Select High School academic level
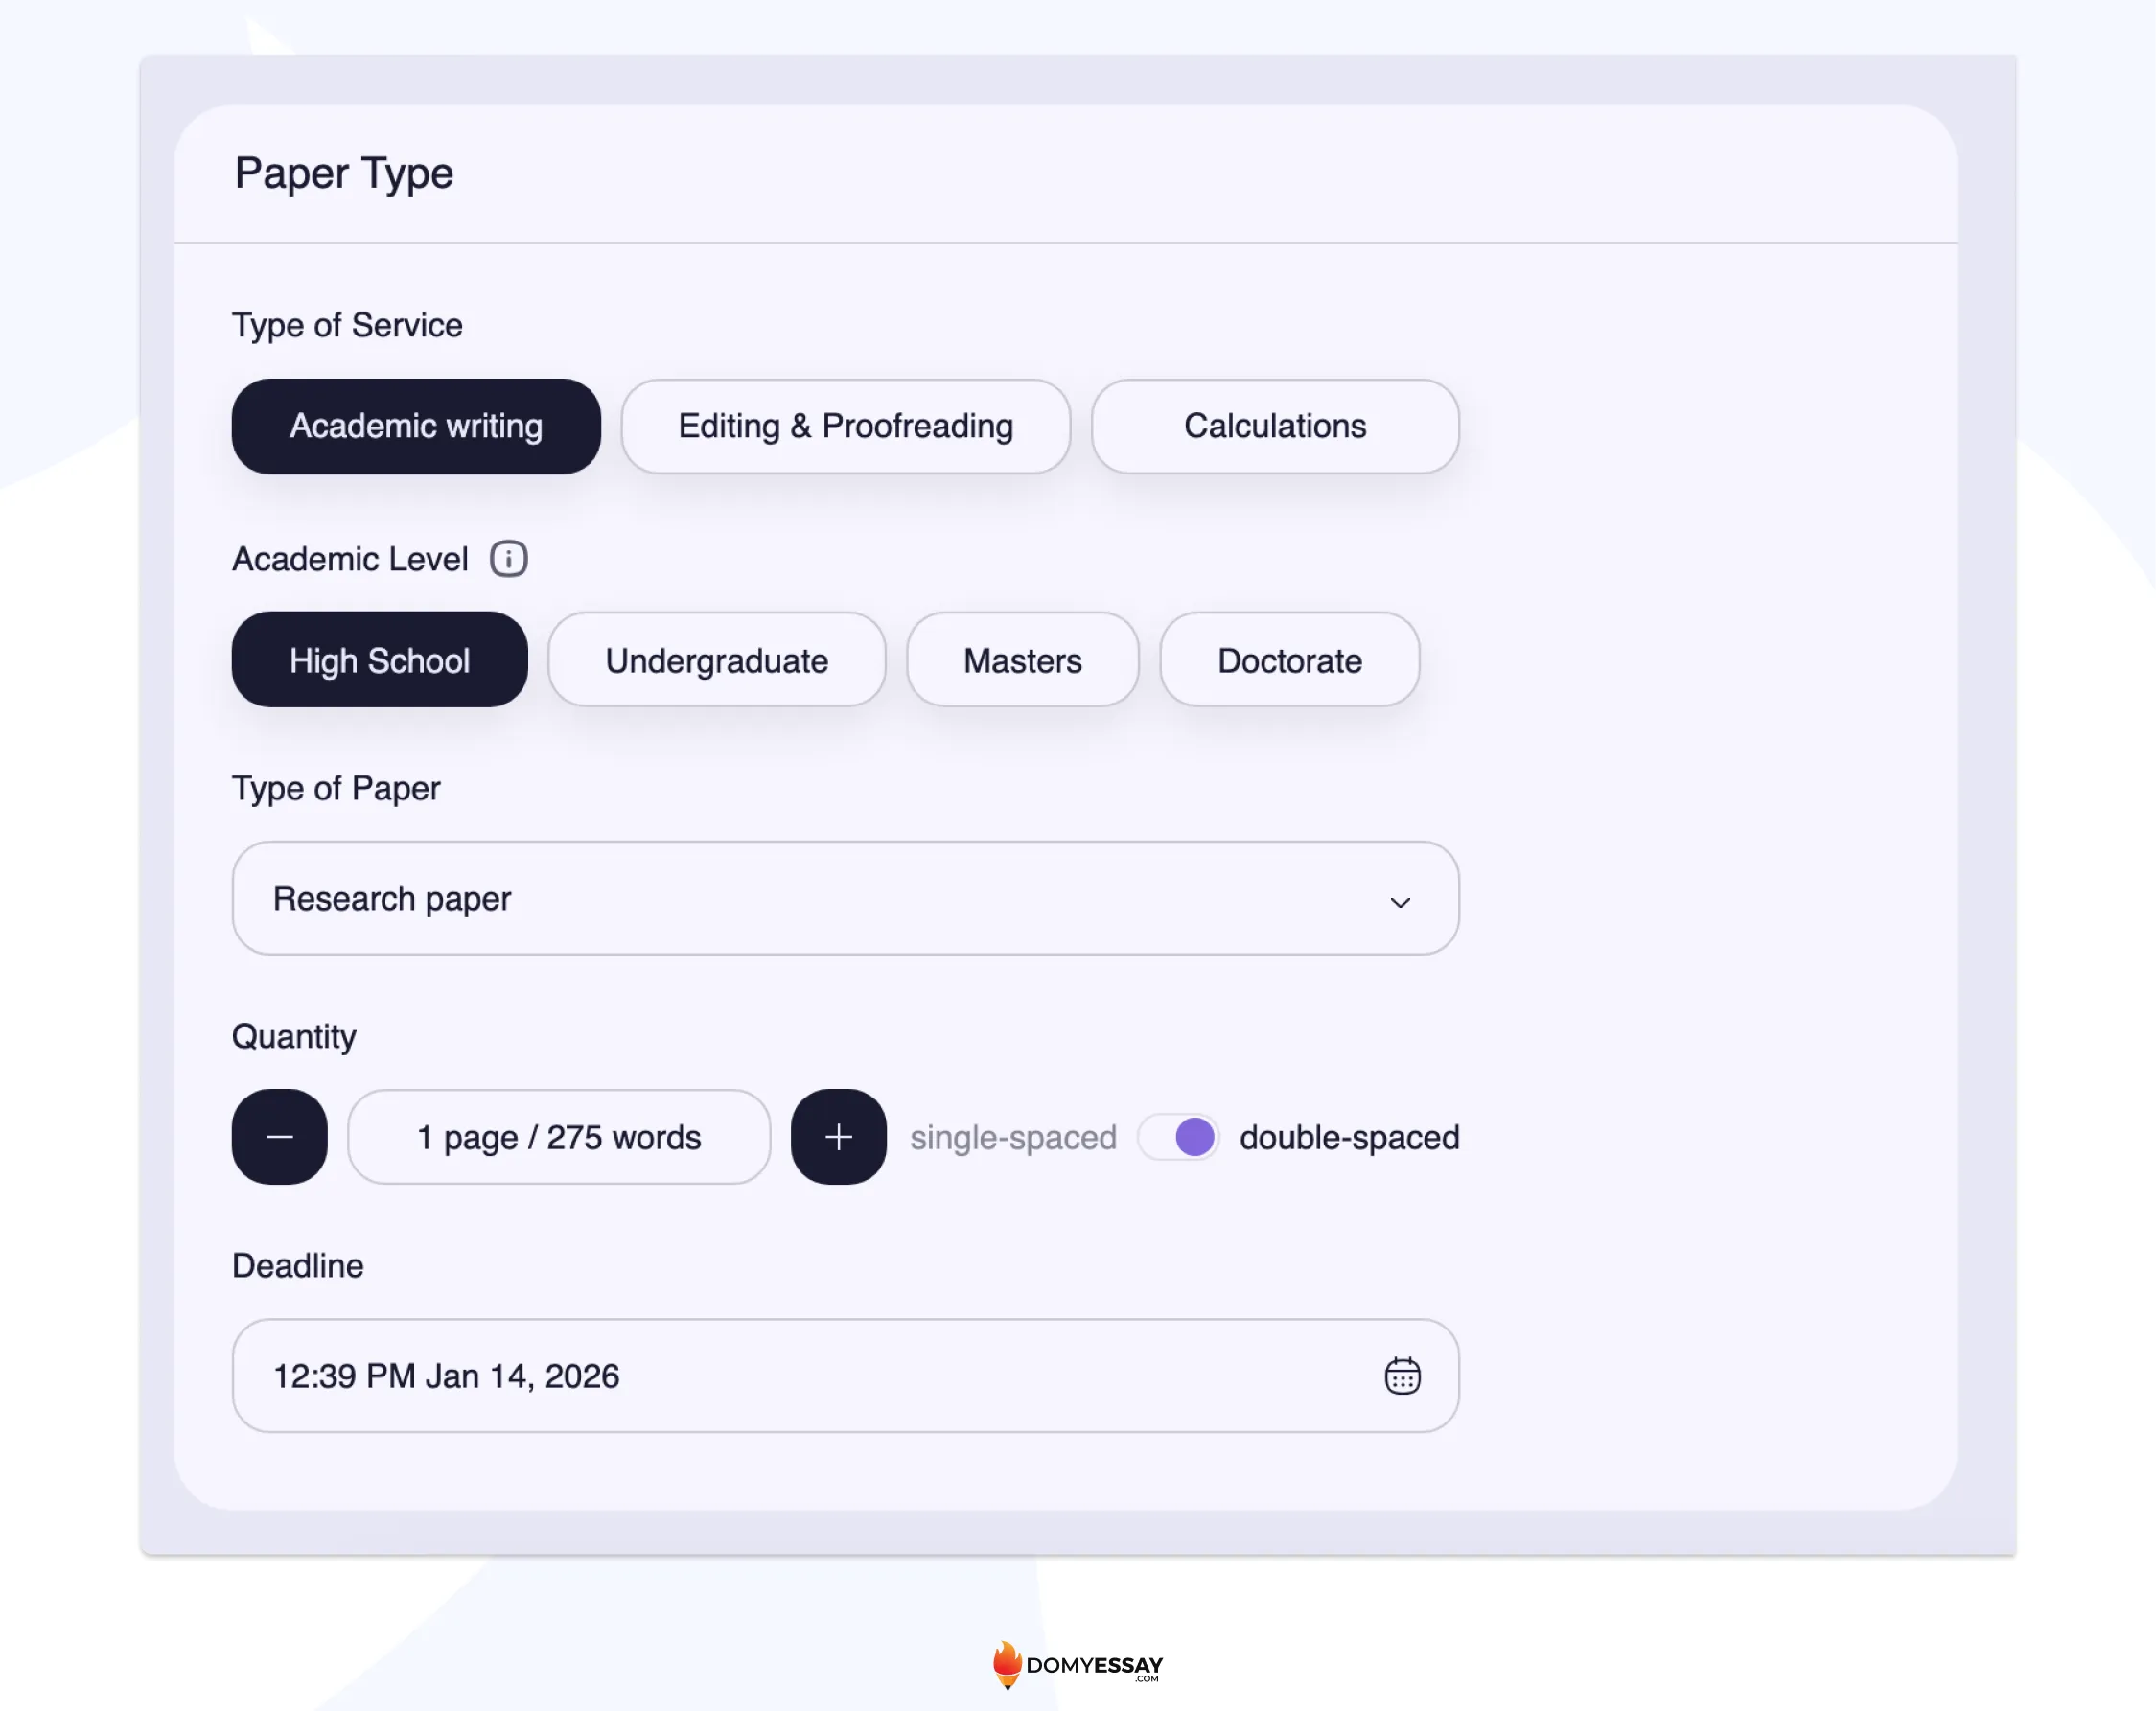This screenshot has height=1711, width=2156. [x=379, y=661]
